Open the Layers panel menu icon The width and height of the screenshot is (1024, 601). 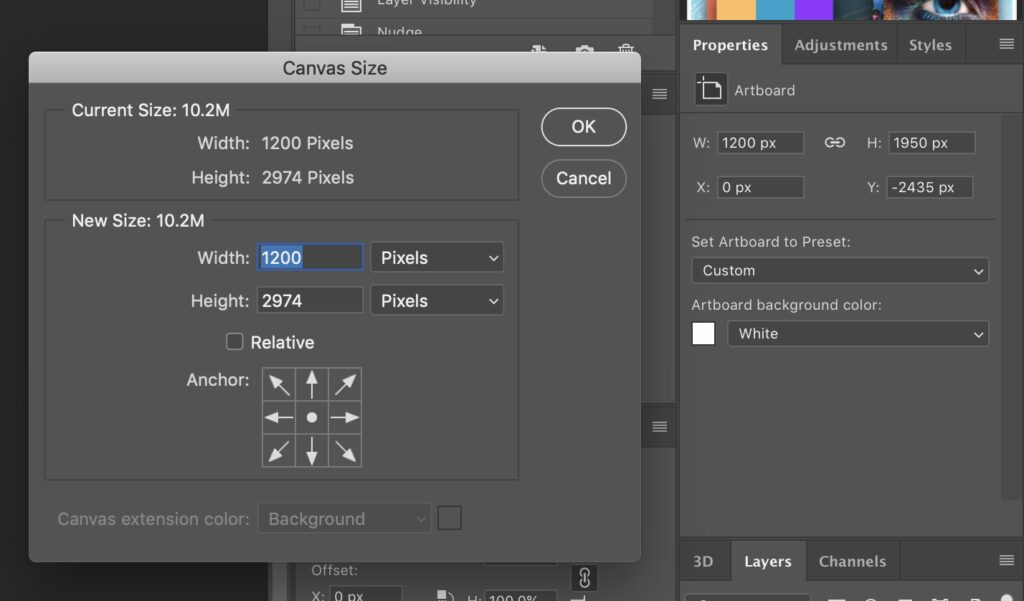tap(1006, 560)
